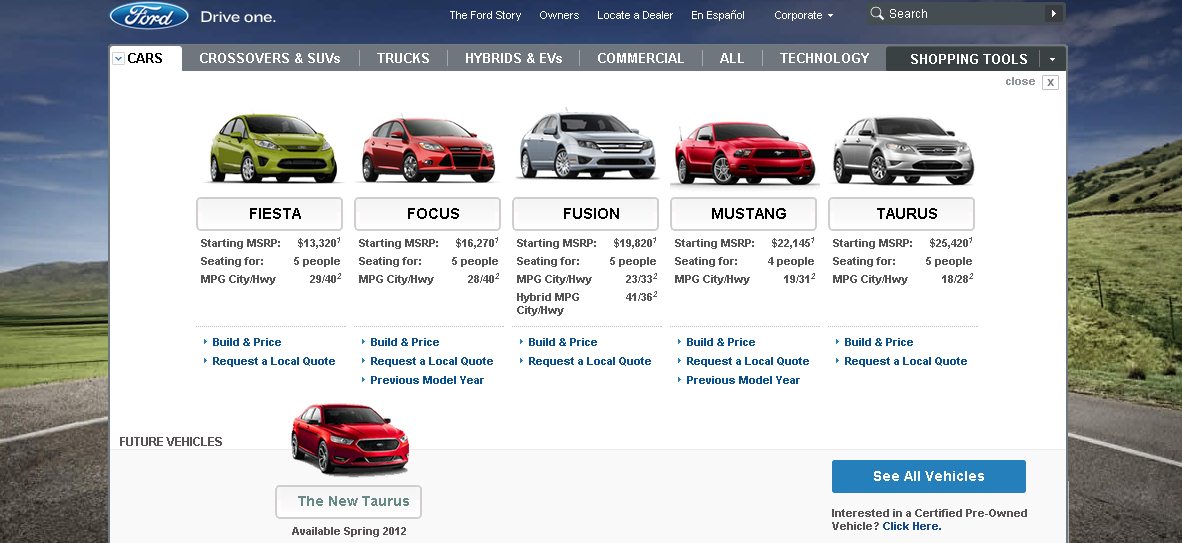Click the search magnifier icon
The image size is (1182, 543).
click(x=877, y=14)
